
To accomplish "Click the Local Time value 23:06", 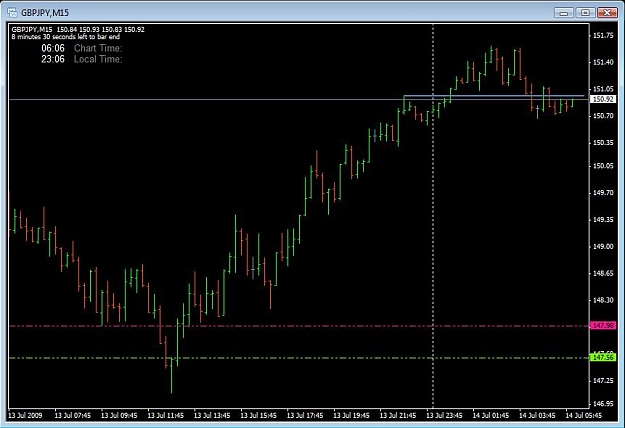I will pos(53,59).
